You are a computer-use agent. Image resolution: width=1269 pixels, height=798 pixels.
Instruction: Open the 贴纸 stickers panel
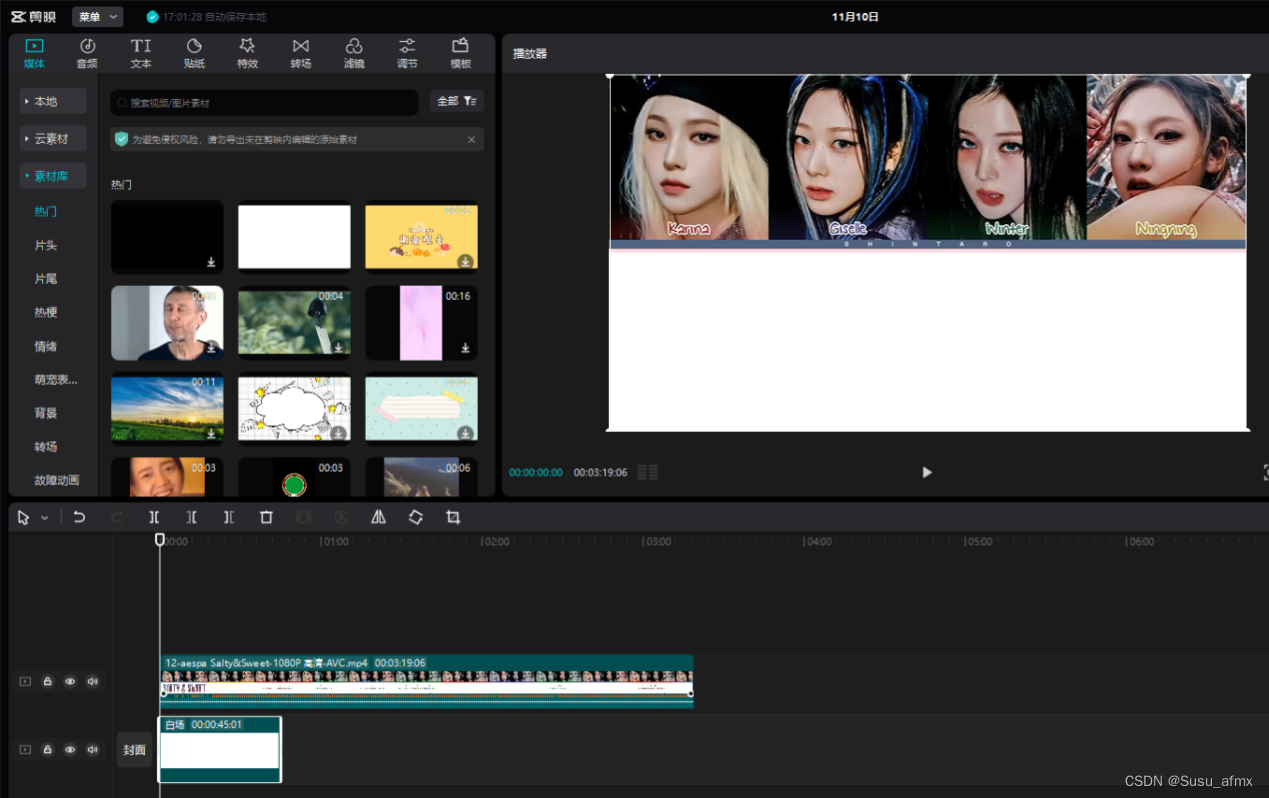[194, 53]
